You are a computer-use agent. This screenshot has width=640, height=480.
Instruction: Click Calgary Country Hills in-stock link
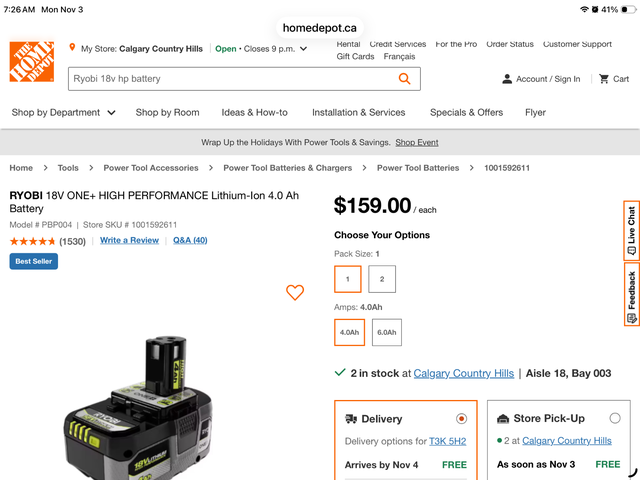(464, 373)
